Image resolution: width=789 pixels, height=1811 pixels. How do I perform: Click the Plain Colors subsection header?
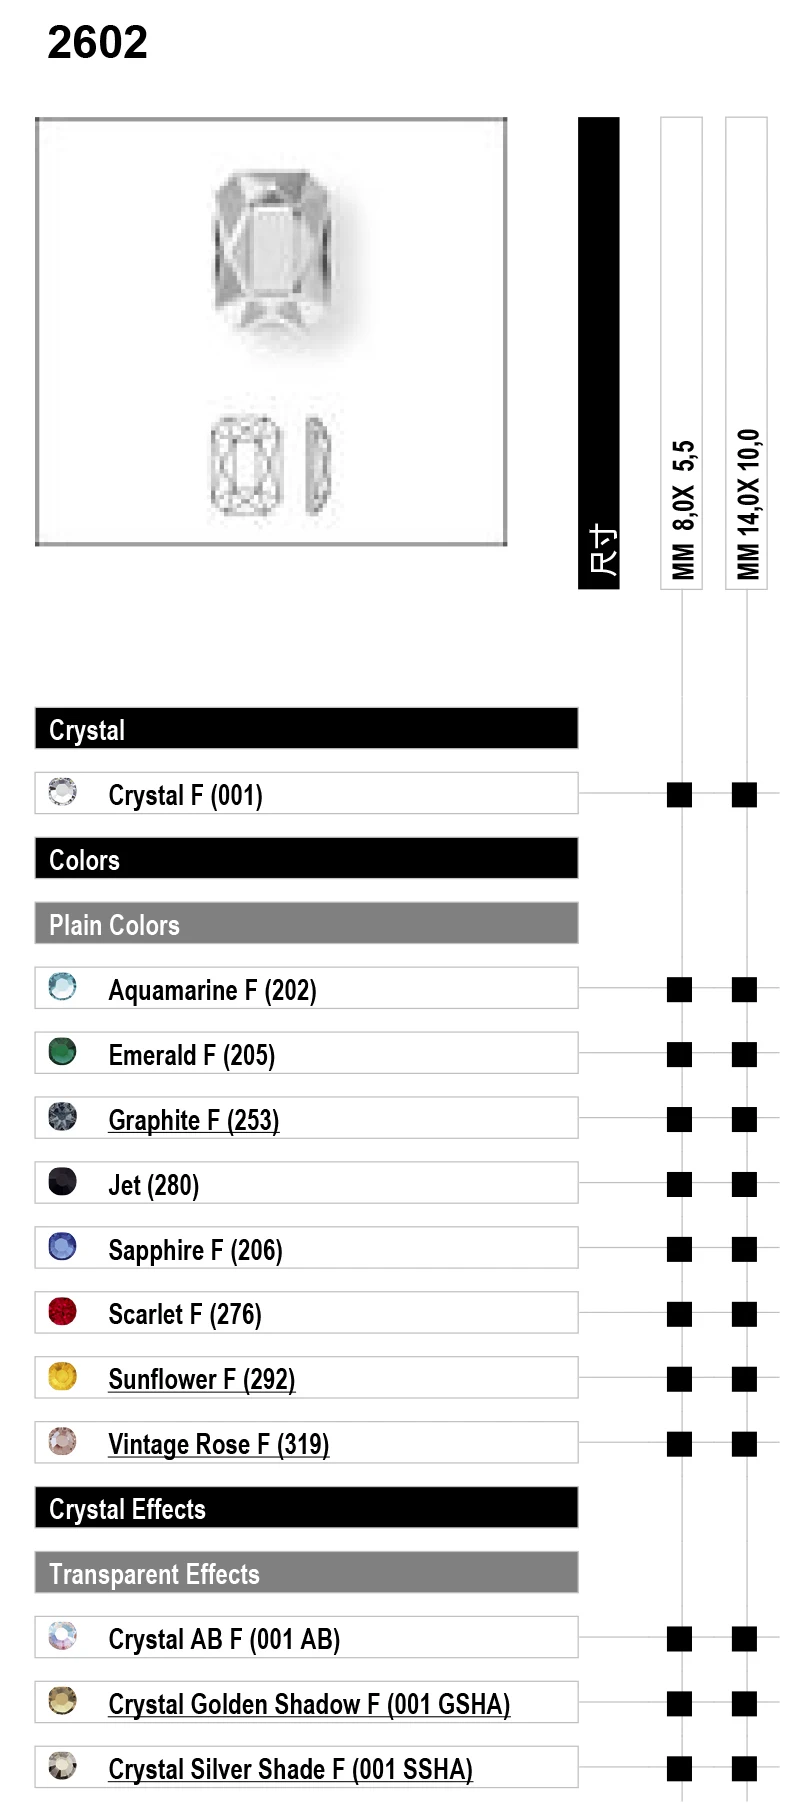point(306,924)
